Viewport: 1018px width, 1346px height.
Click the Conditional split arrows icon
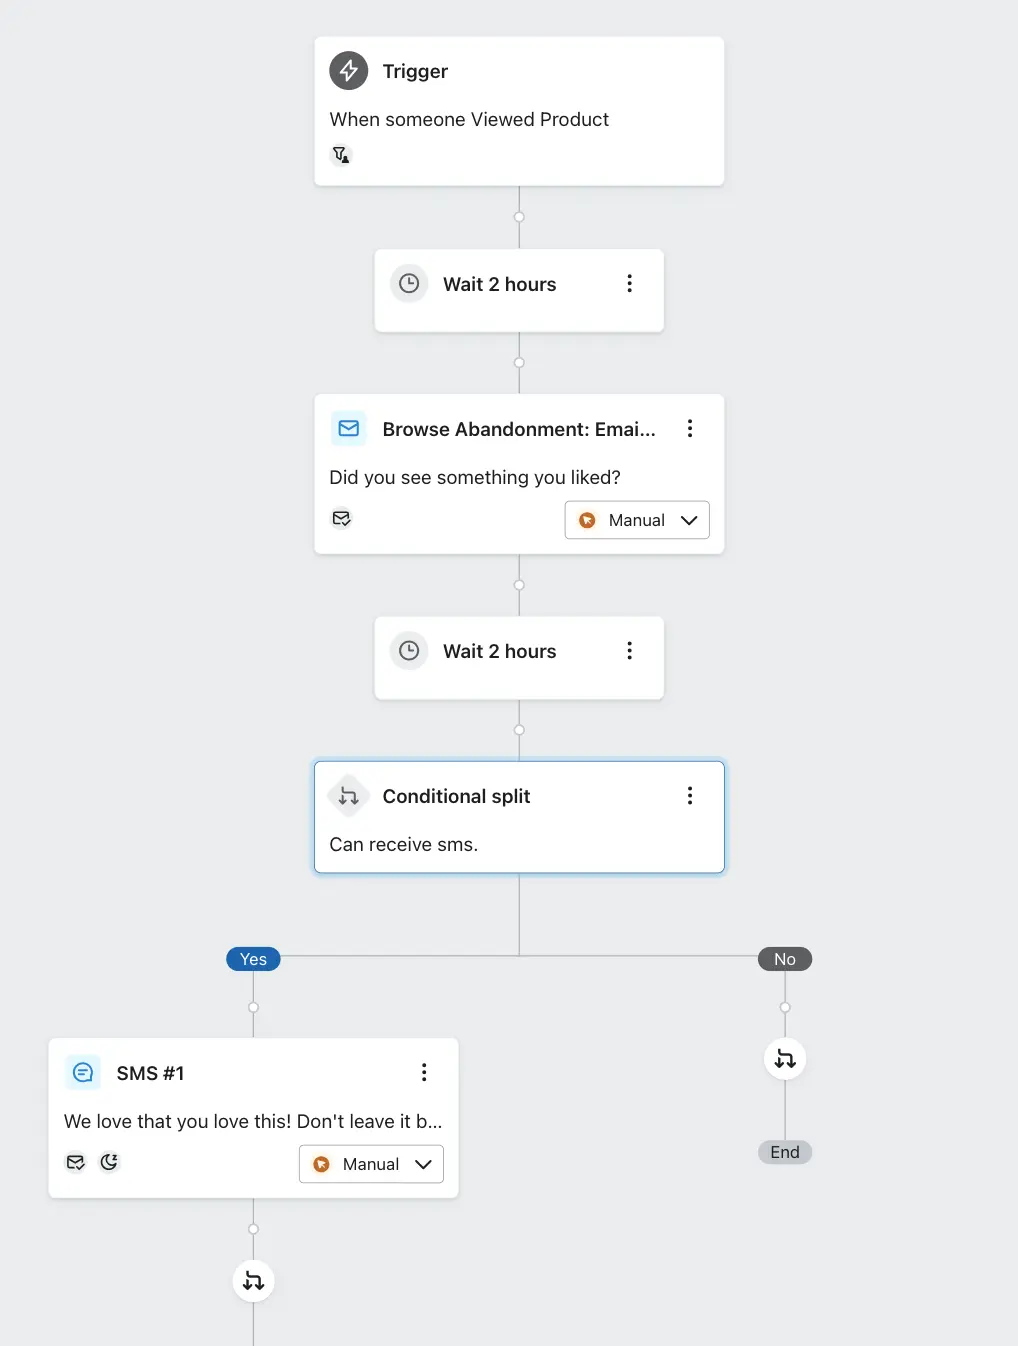pos(349,796)
